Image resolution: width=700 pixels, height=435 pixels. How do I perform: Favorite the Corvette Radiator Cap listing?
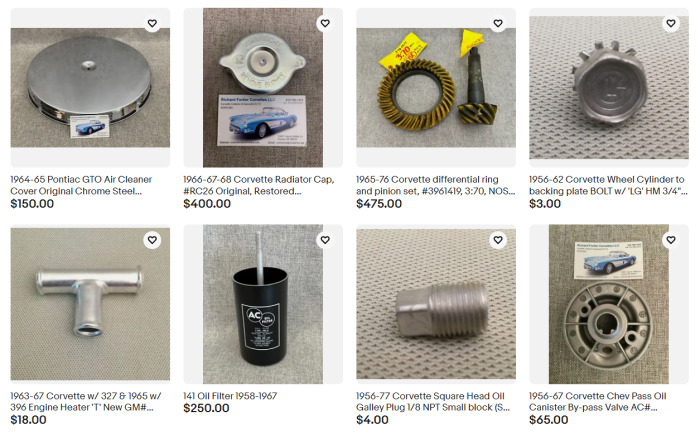(x=325, y=23)
